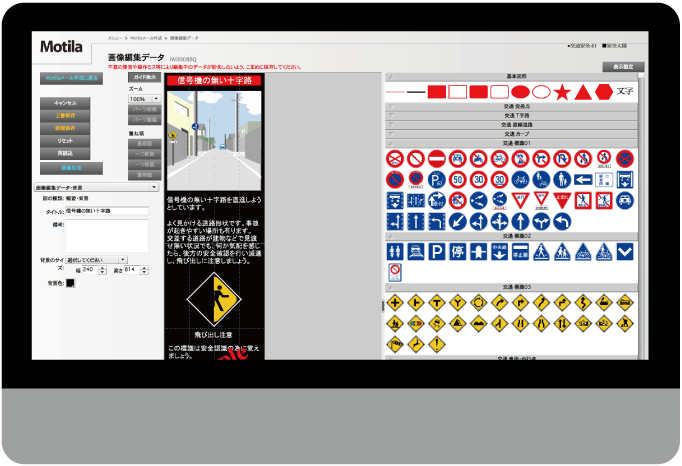Select the solid red stop triangle sign
This screenshot has height=466, width=682.
tap(562, 200)
